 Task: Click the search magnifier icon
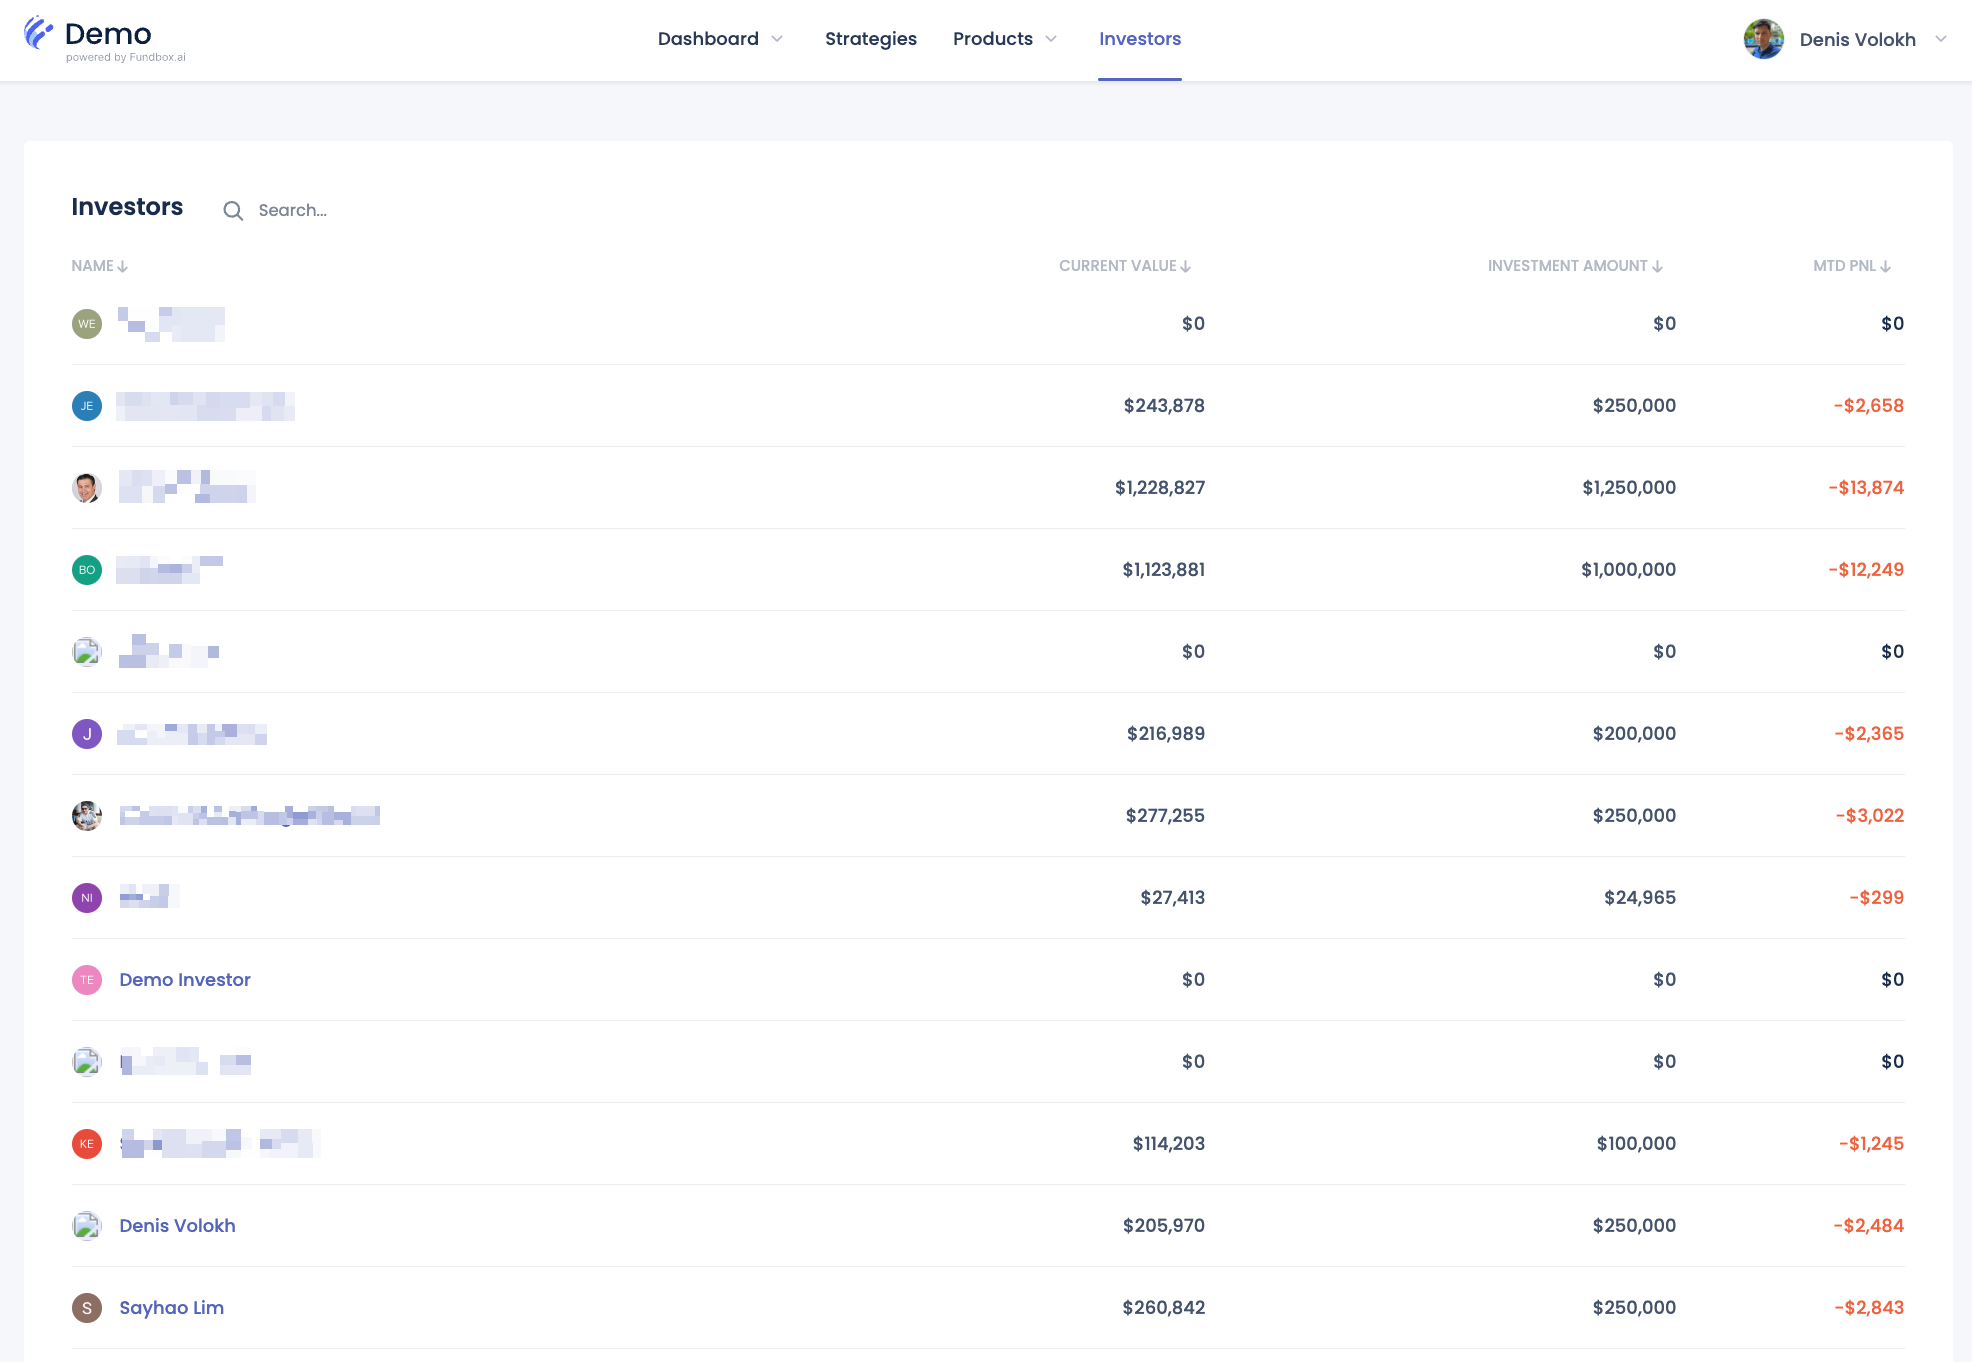click(x=233, y=210)
